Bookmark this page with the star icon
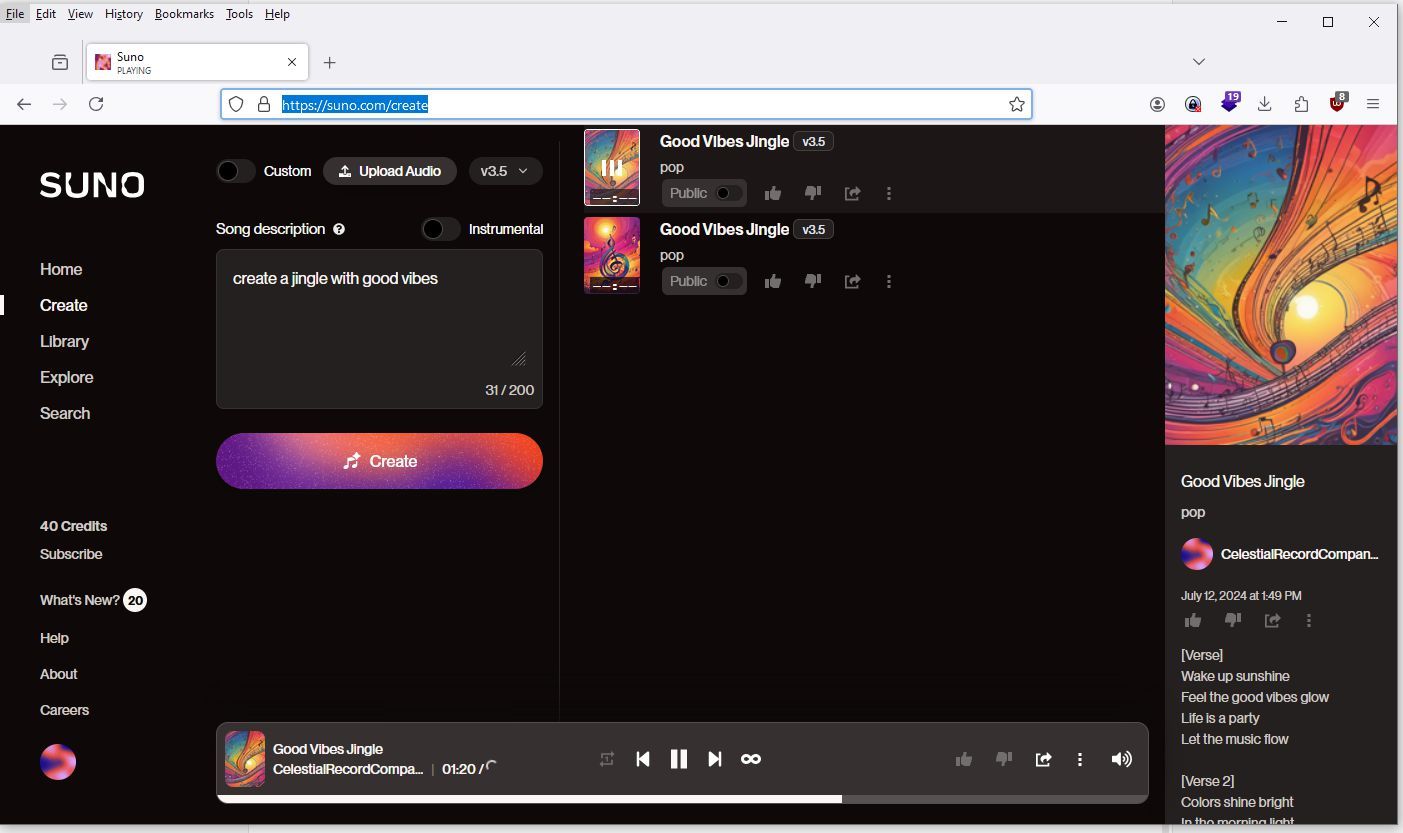 pyautogui.click(x=1017, y=104)
